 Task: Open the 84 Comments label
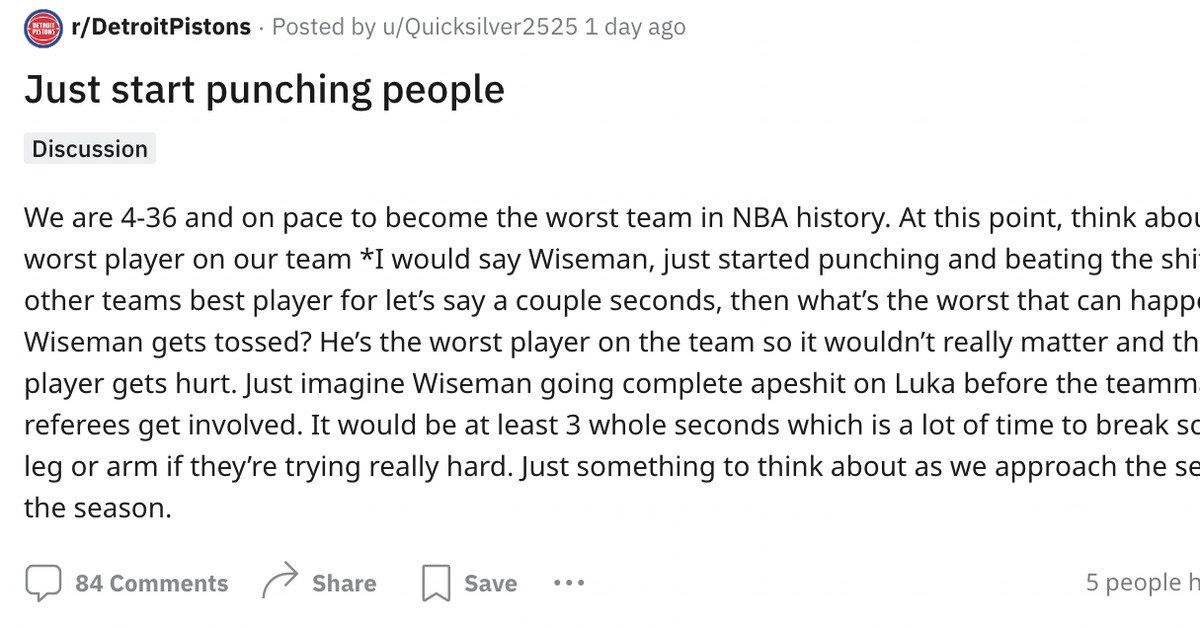(151, 583)
